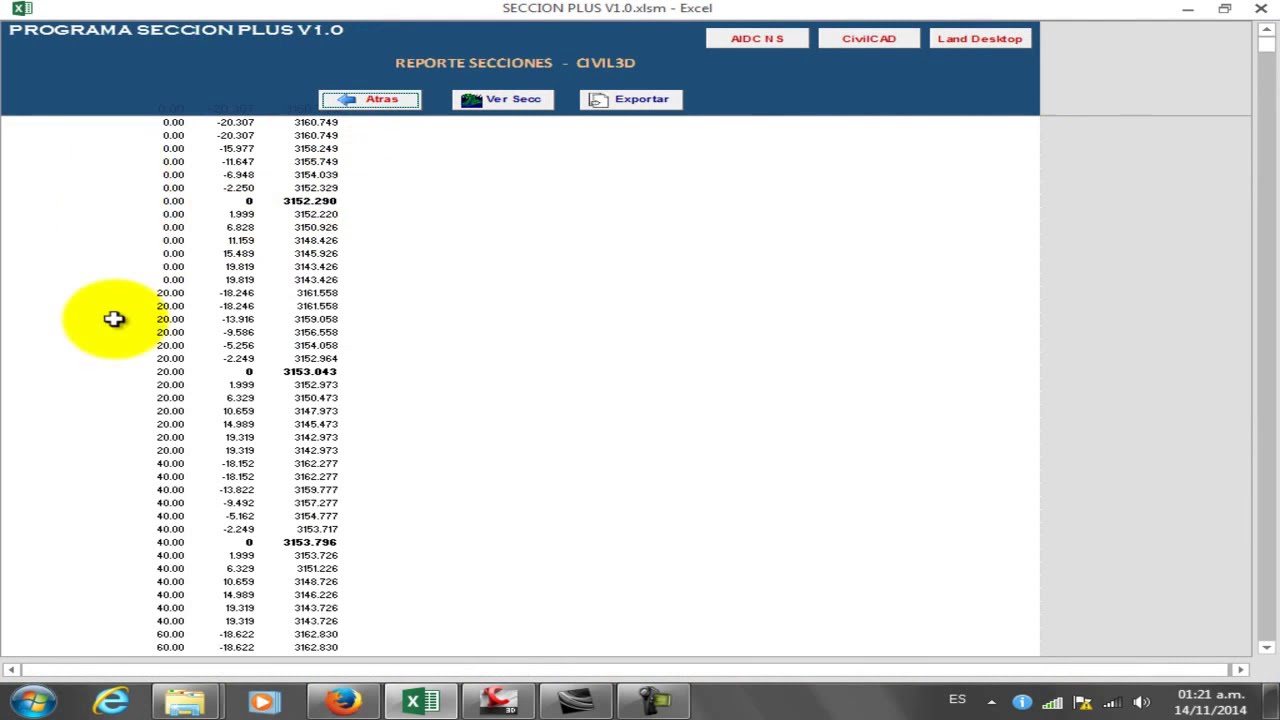Click the ES language indicator
Viewport: 1280px width, 720px height.
(x=957, y=700)
